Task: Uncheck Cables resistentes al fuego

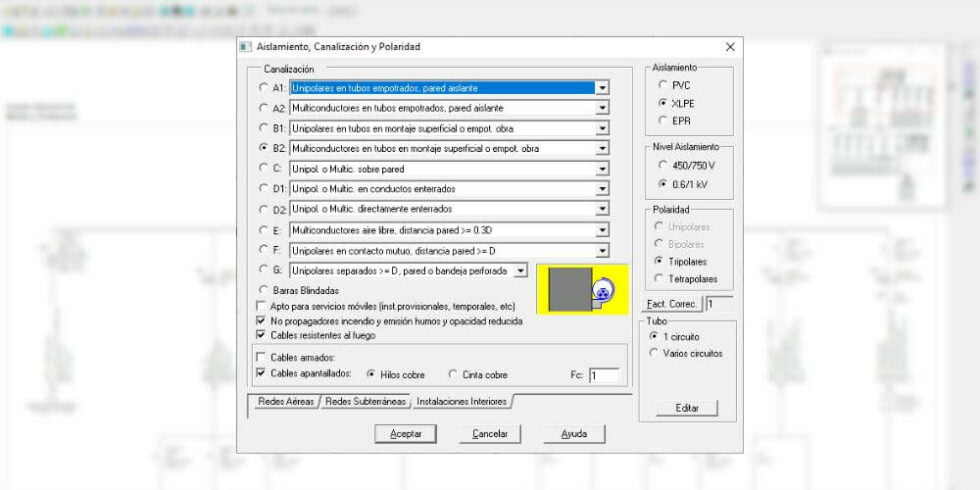Action: point(262,336)
